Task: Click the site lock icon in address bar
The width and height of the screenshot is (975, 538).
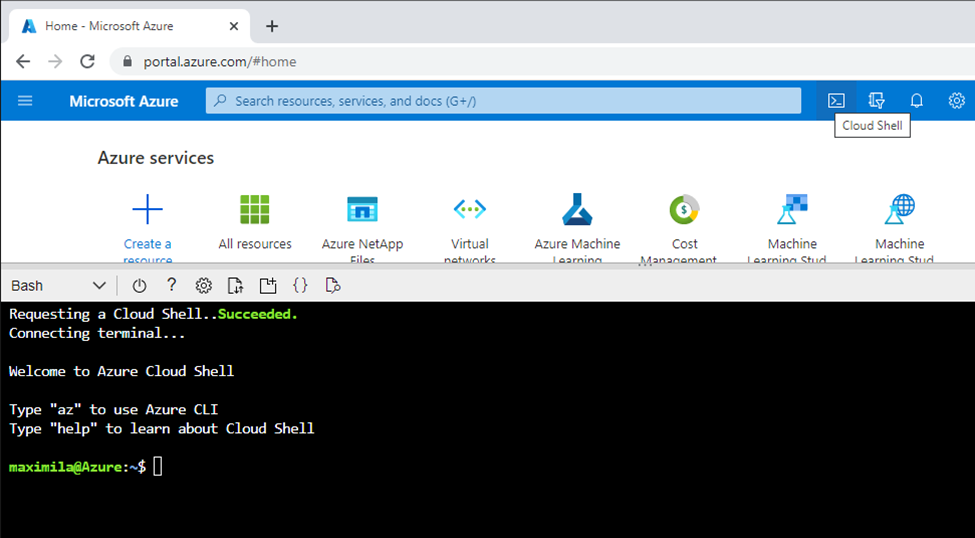Action: (128, 61)
